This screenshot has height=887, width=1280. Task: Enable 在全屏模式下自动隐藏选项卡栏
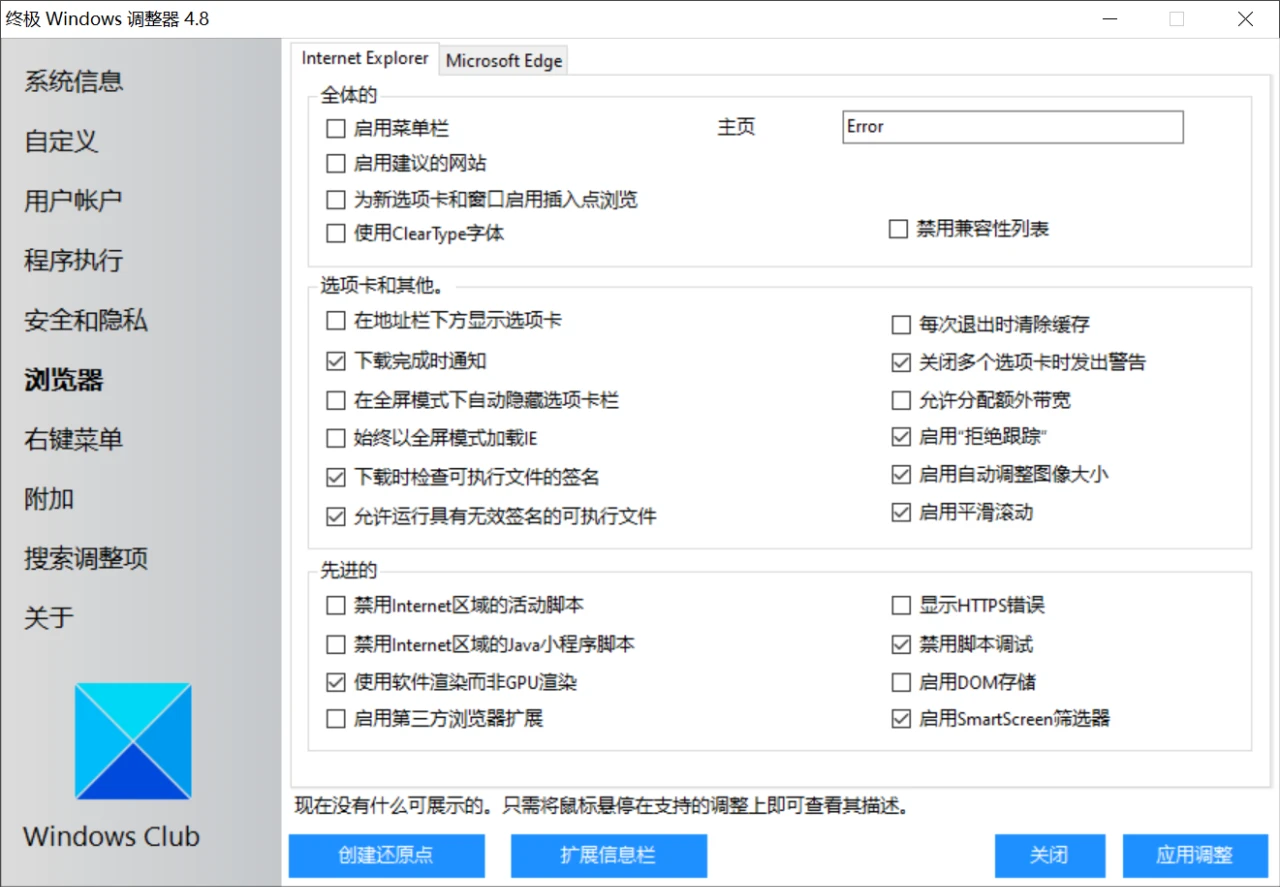(336, 400)
